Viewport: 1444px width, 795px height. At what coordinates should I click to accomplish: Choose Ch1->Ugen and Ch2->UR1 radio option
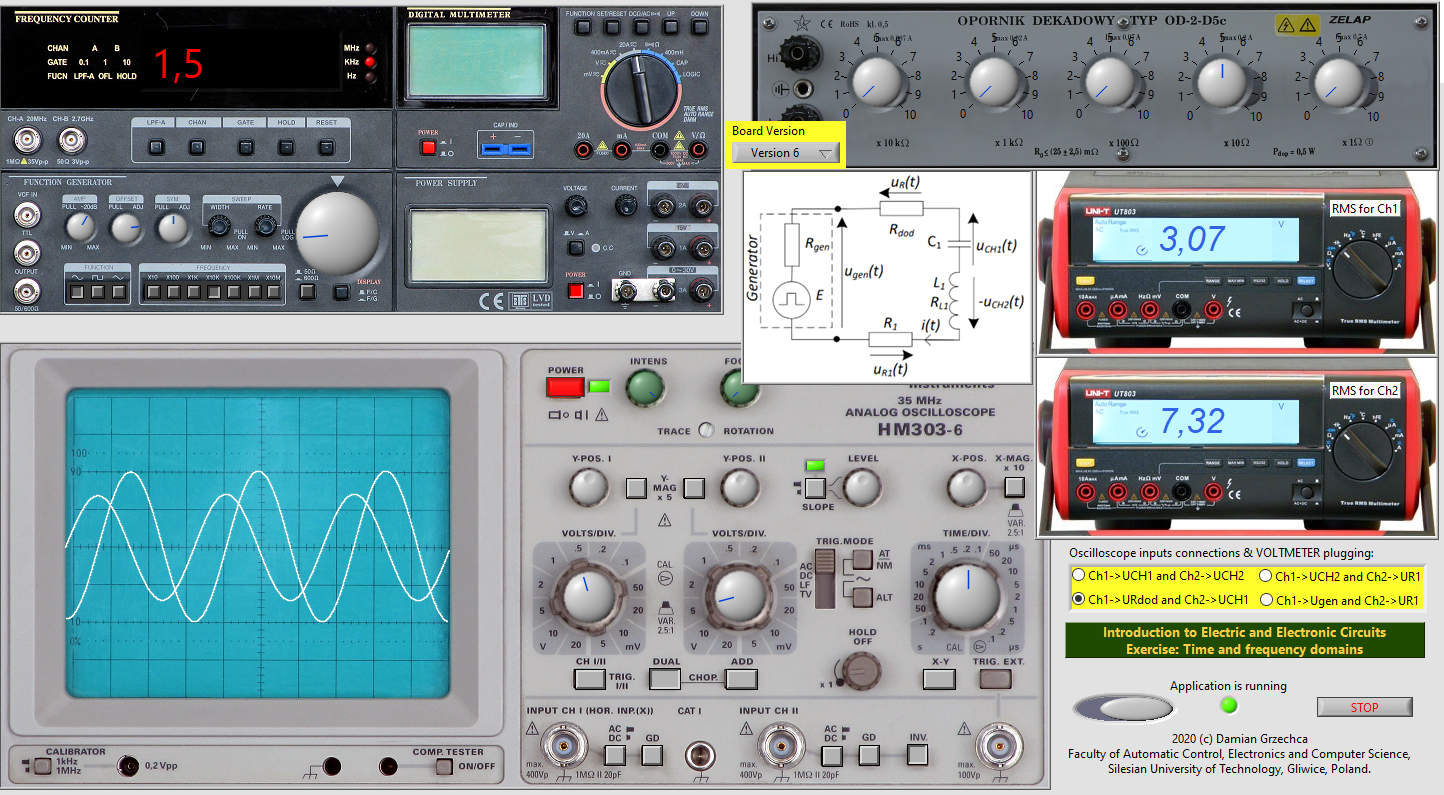click(x=1265, y=600)
